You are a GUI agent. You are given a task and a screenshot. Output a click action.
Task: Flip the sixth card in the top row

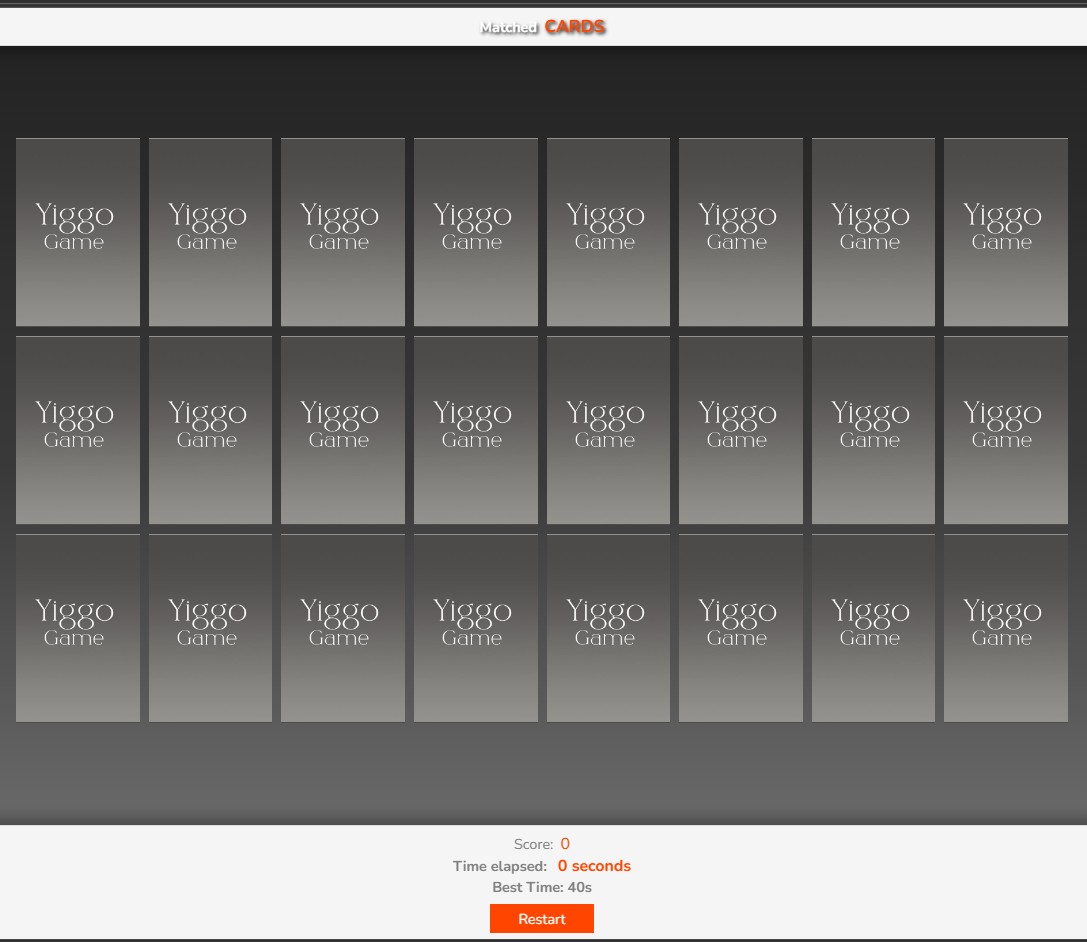click(740, 232)
